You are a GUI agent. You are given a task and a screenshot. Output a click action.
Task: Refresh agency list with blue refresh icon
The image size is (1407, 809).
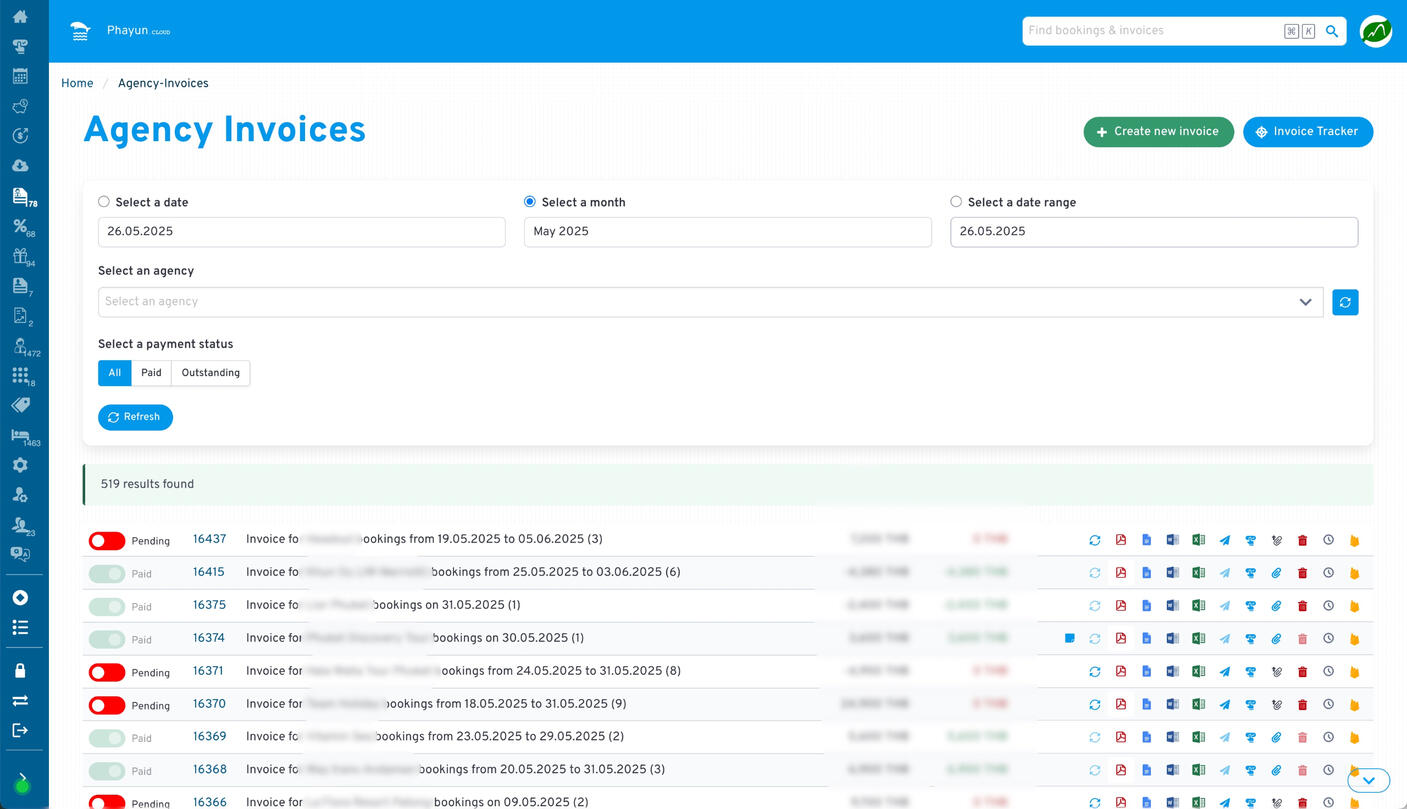point(1345,302)
